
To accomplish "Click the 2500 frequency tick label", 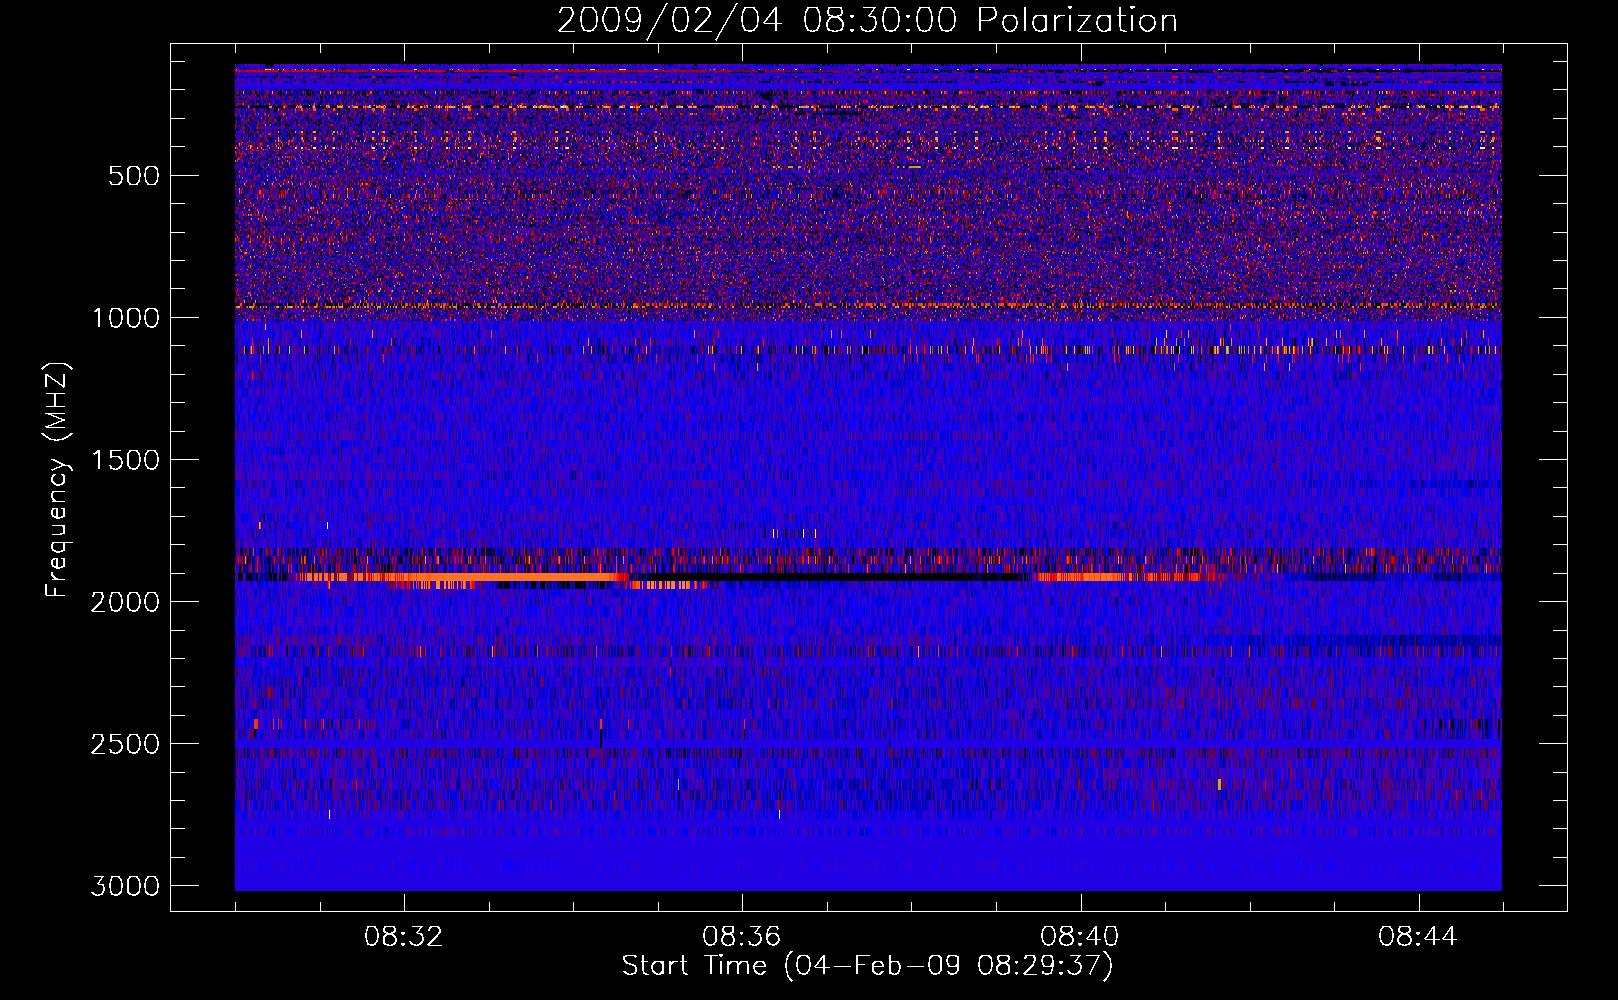I will [x=125, y=744].
